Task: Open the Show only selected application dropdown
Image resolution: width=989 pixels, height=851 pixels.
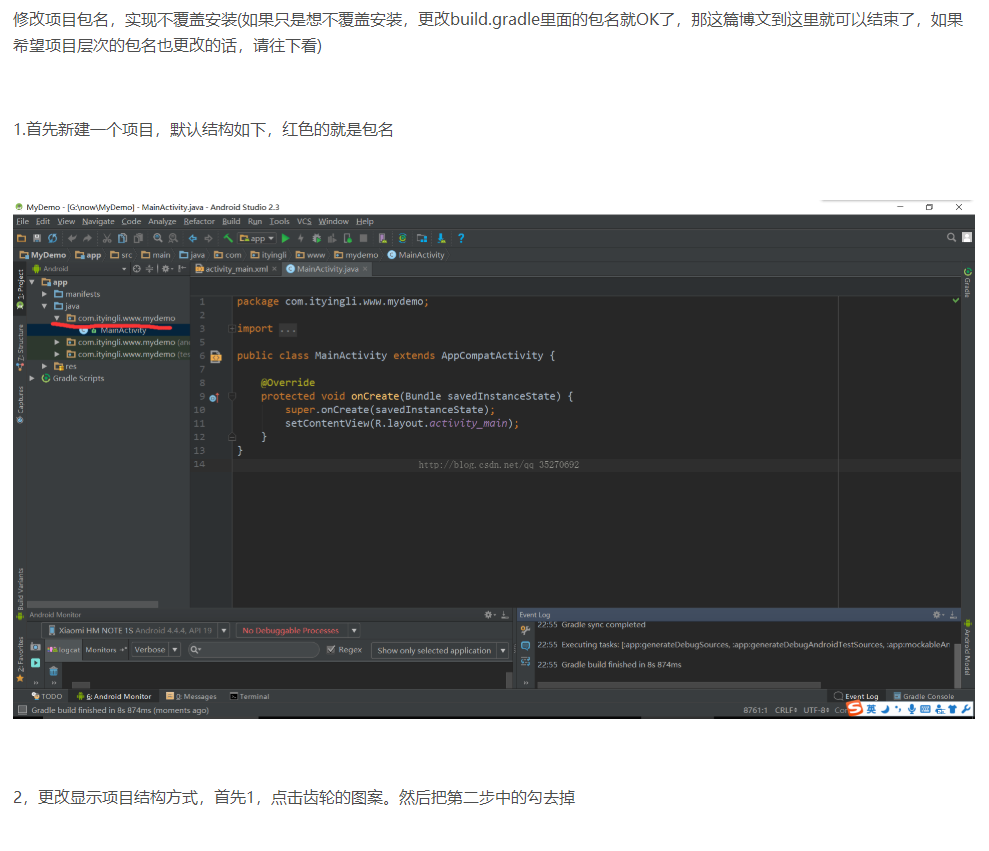Action: pos(440,650)
